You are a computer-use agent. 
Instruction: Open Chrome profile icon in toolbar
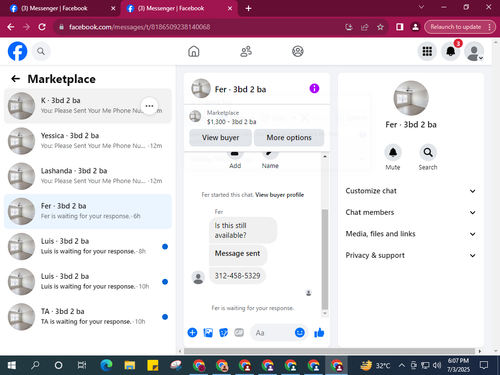pyautogui.click(x=415, y=27)
